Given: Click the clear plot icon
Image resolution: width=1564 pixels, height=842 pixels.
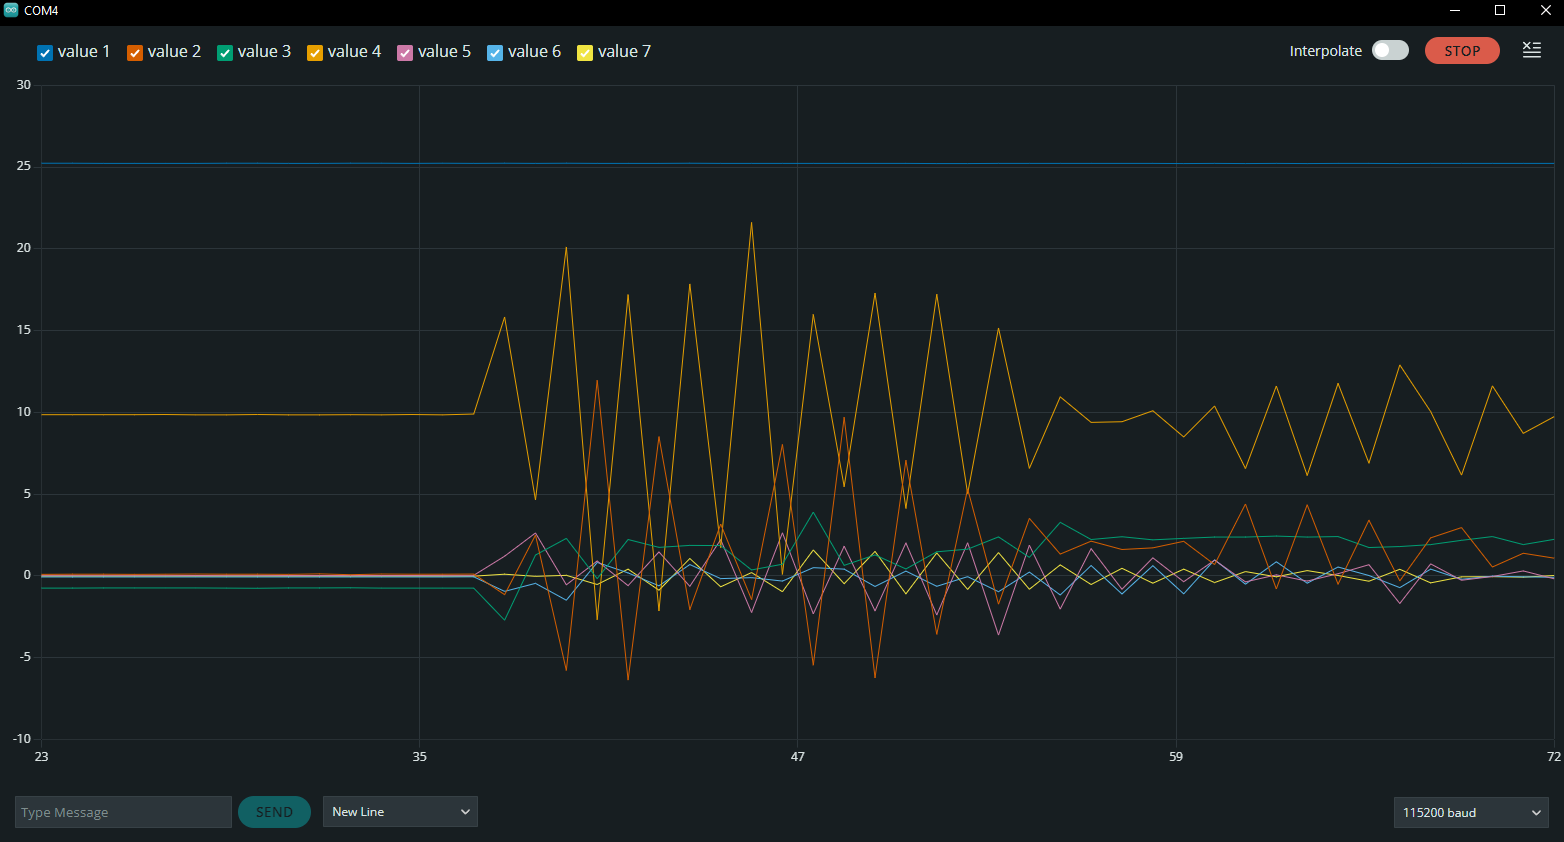Looking at the screenshot, I should [1531, 50].
